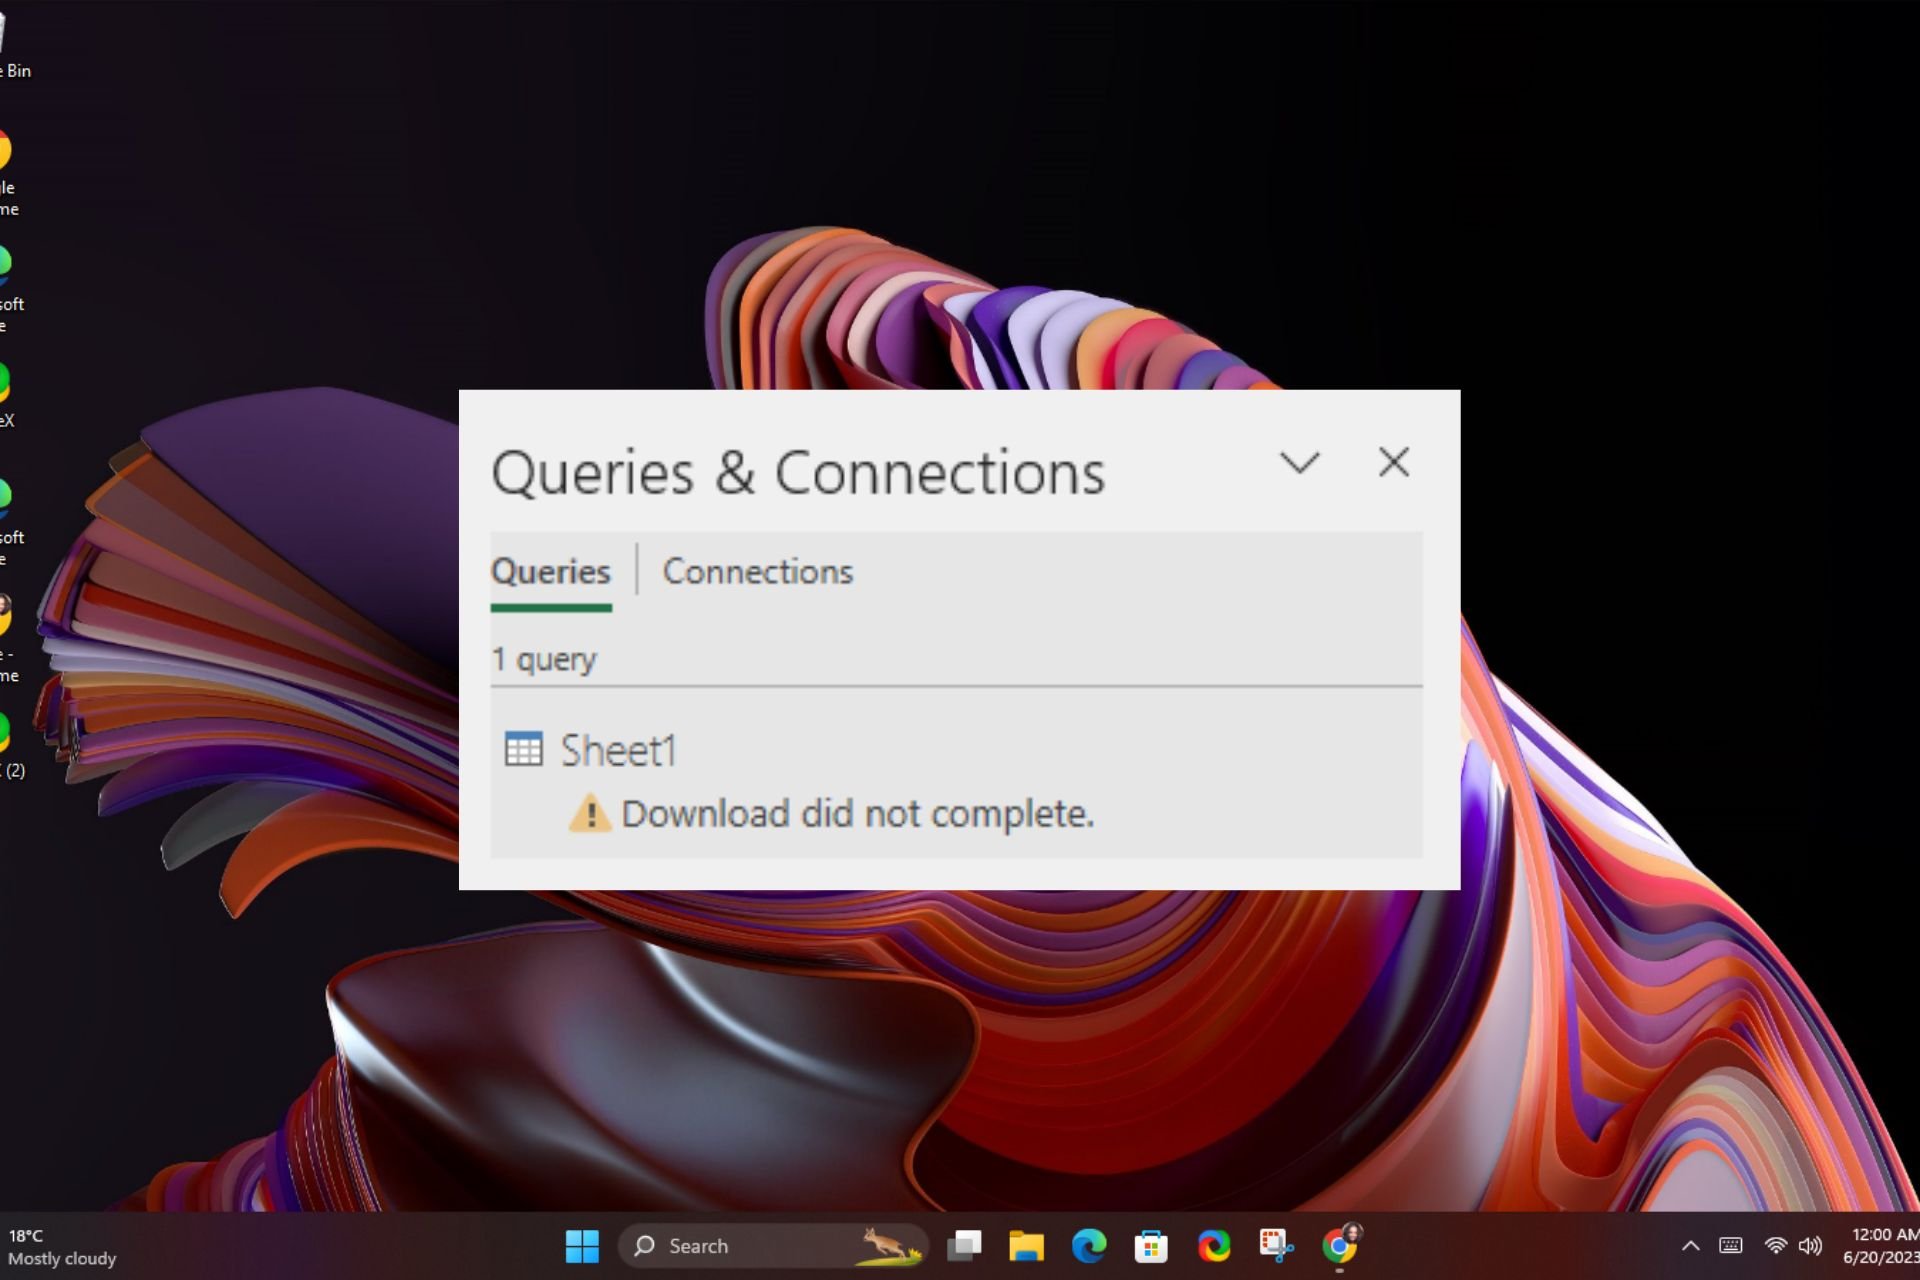Screen dimensions: 1920x1280
Task: Open Google Chrome in the taskbar
Action: 1339,1246
